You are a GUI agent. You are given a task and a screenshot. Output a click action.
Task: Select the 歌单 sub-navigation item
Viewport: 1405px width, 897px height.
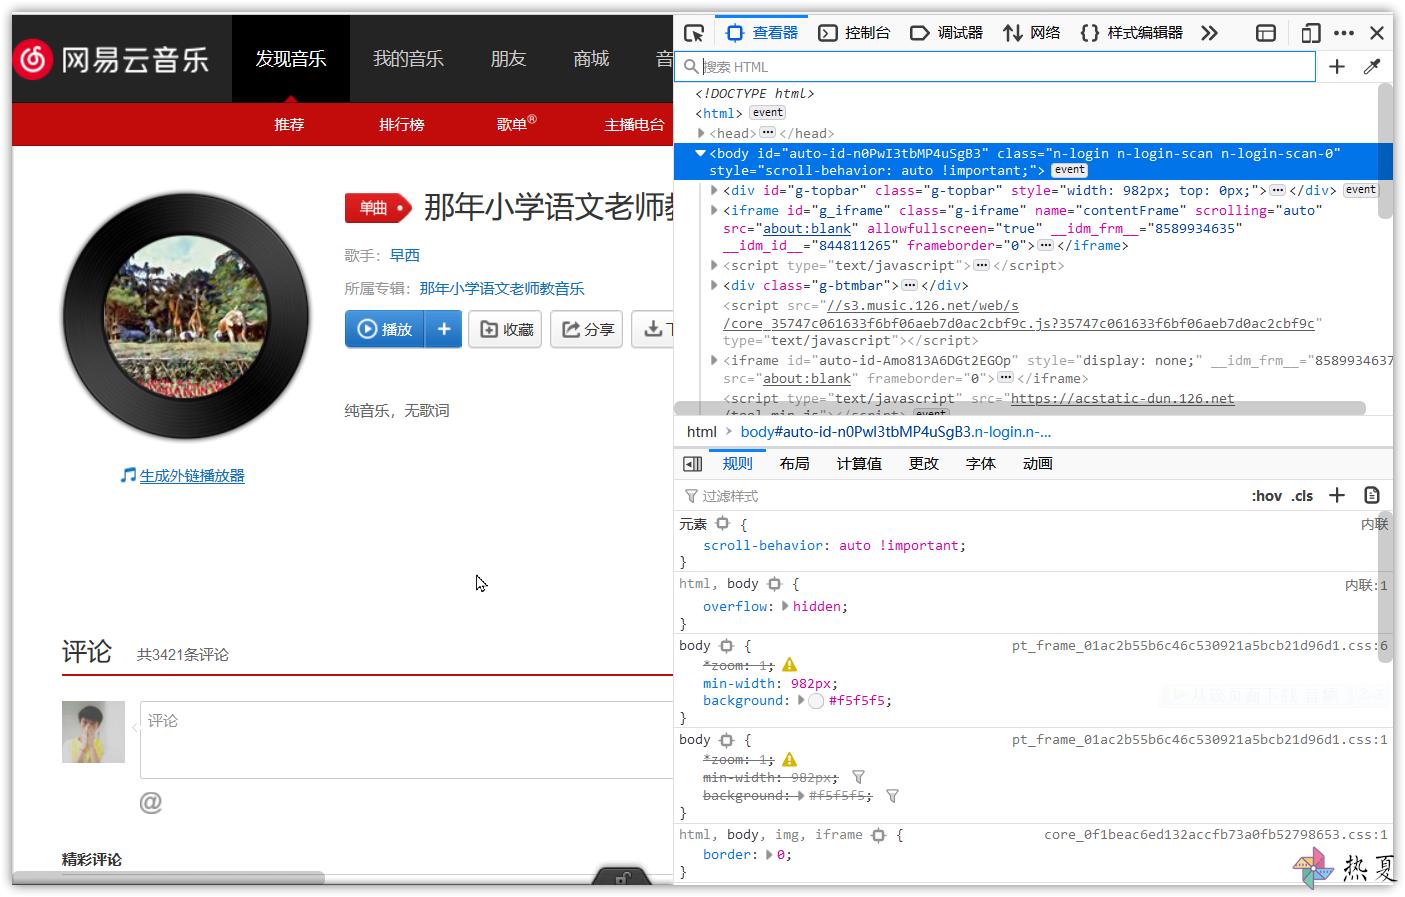514,124
